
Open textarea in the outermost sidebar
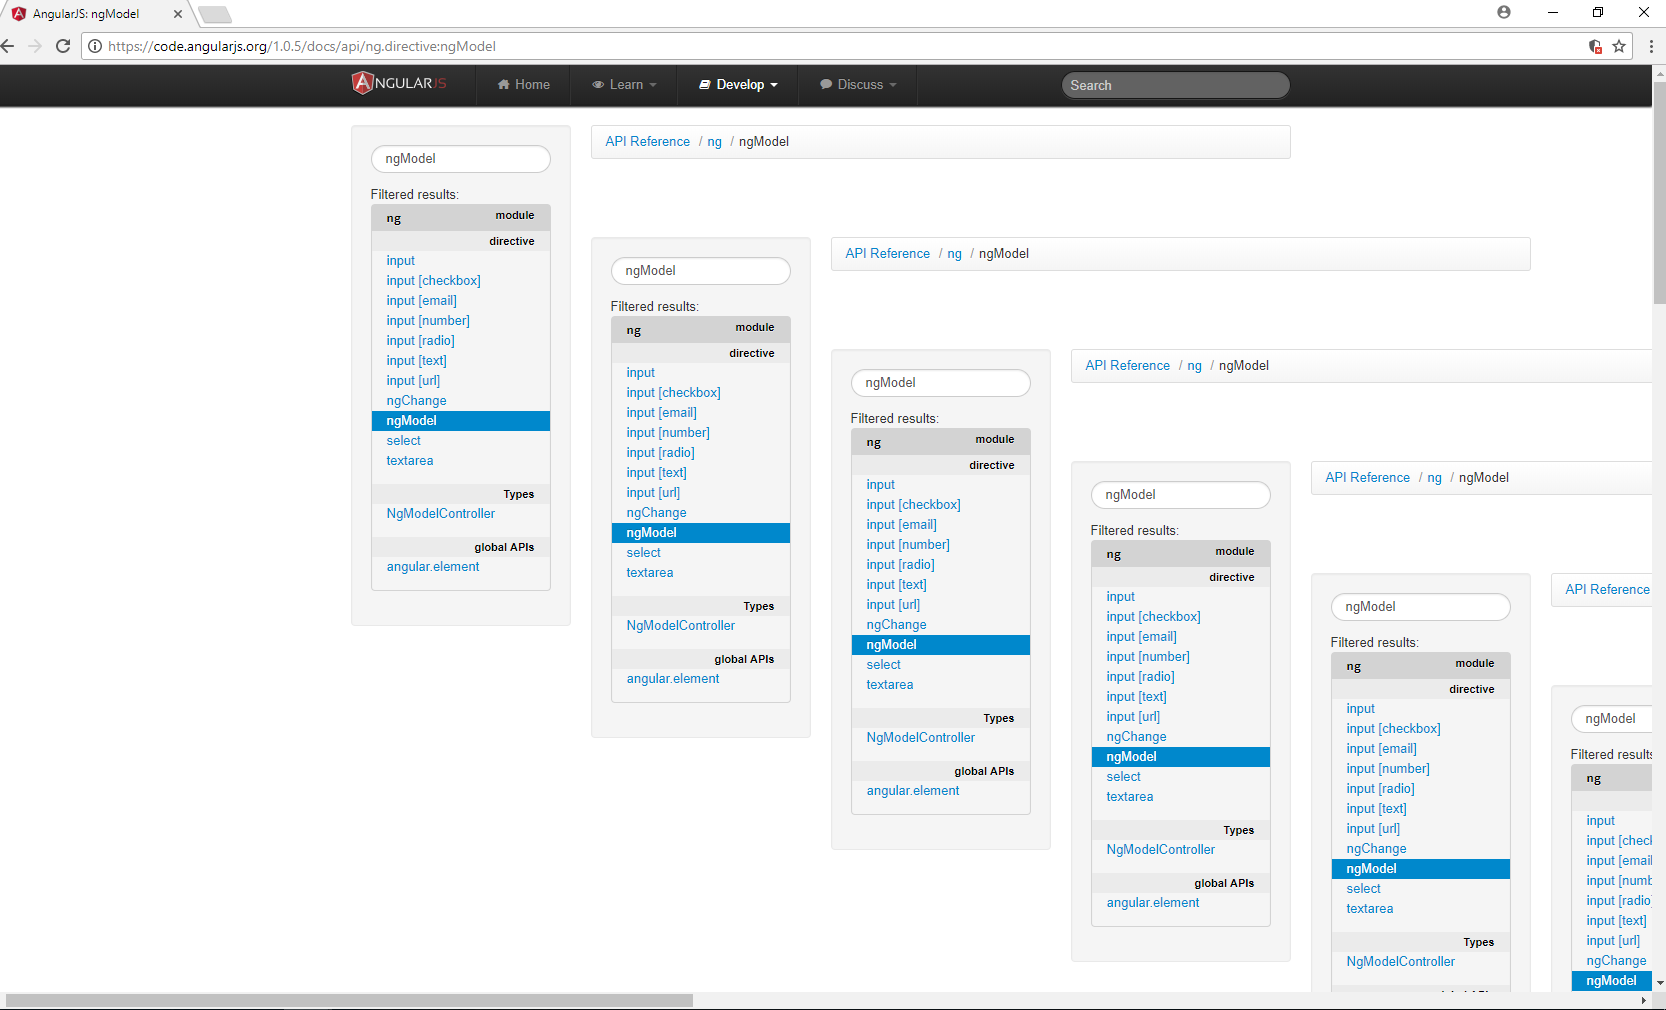[410, 461]
